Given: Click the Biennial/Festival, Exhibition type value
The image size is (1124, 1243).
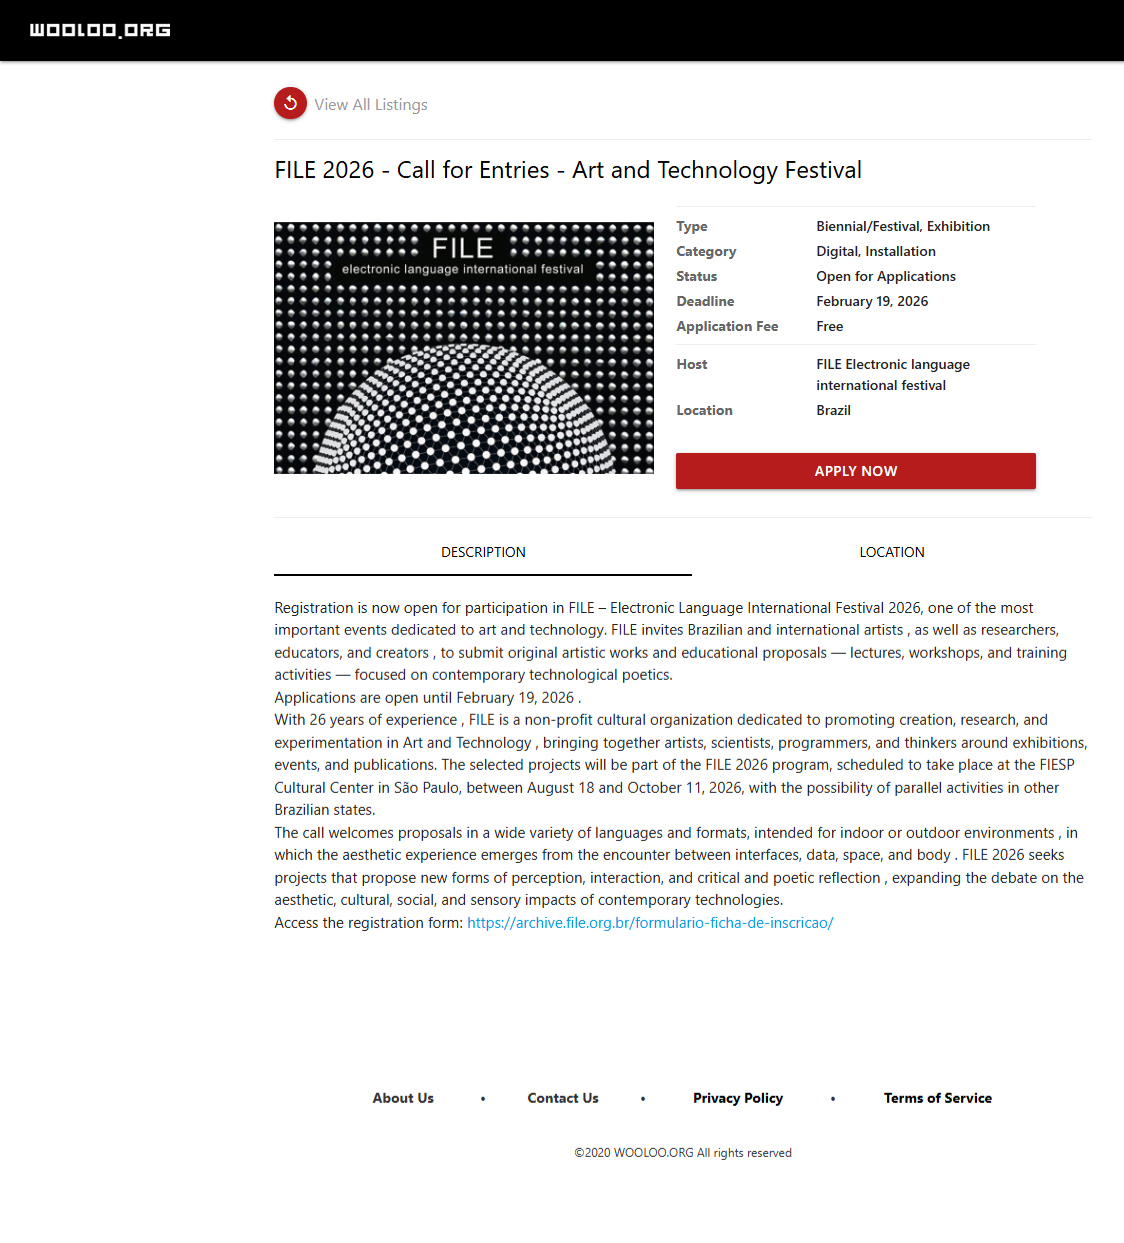Looking at the screenshot, I should tap(903, 226).
